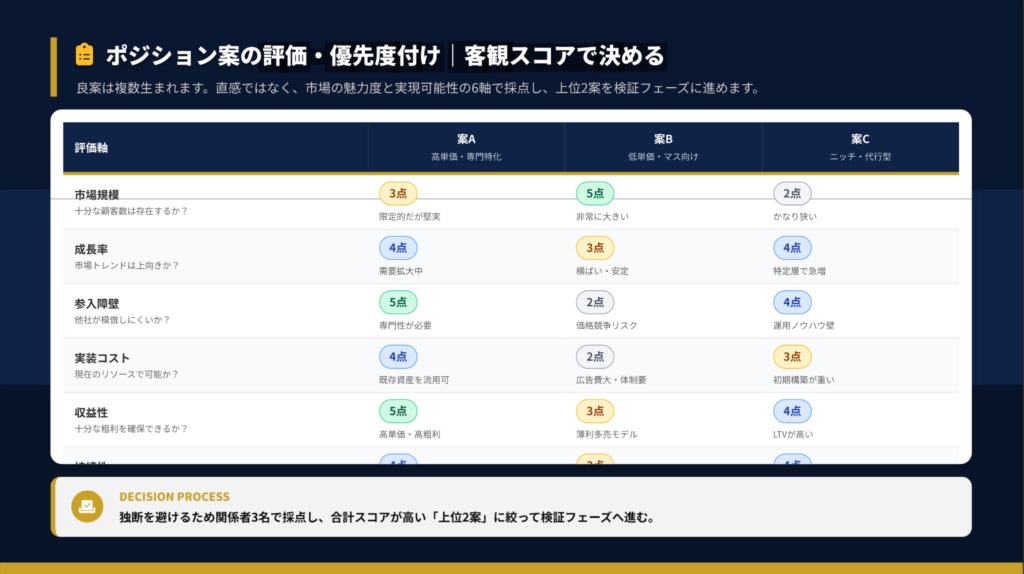Click the 2点 badge labeled 価格競争リスク
Screen dimensions: 1024x574
point(595,302)
